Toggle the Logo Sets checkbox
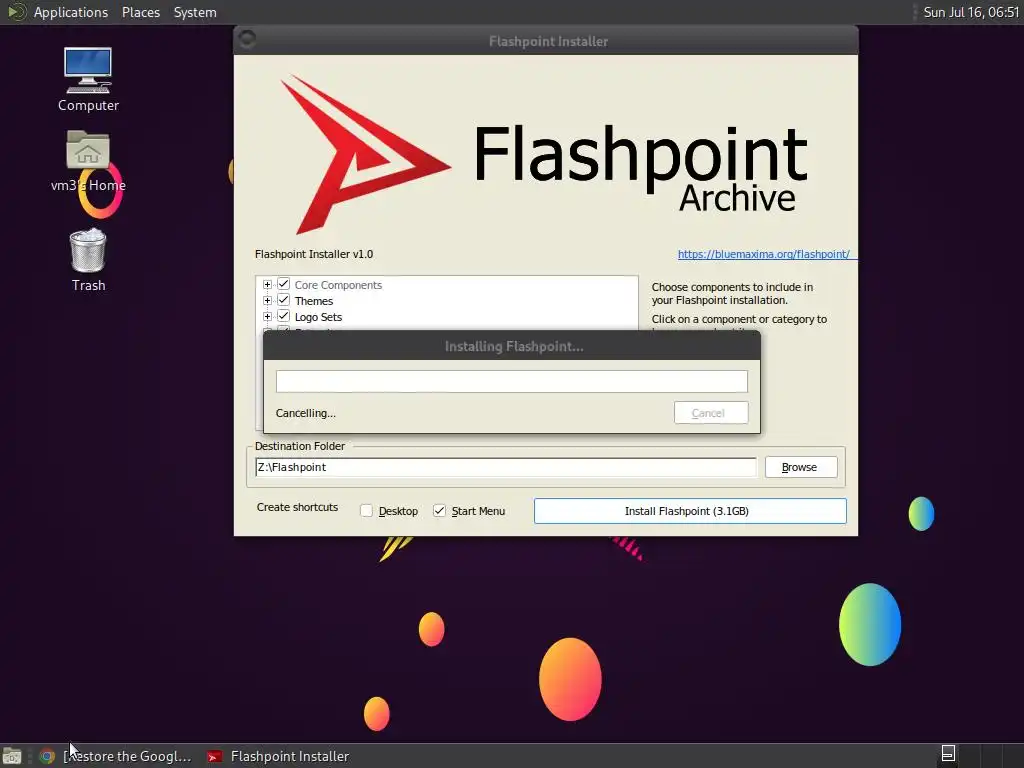Screen dimensions: 1024x768 [283, 316]
